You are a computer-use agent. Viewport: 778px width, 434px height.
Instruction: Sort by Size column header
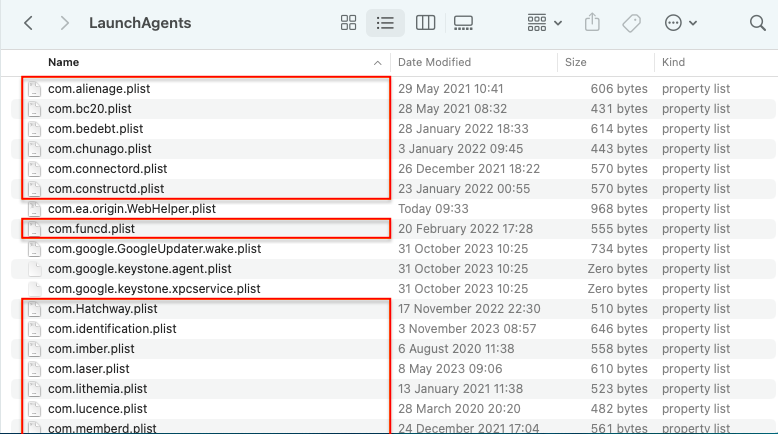[576, 62]
